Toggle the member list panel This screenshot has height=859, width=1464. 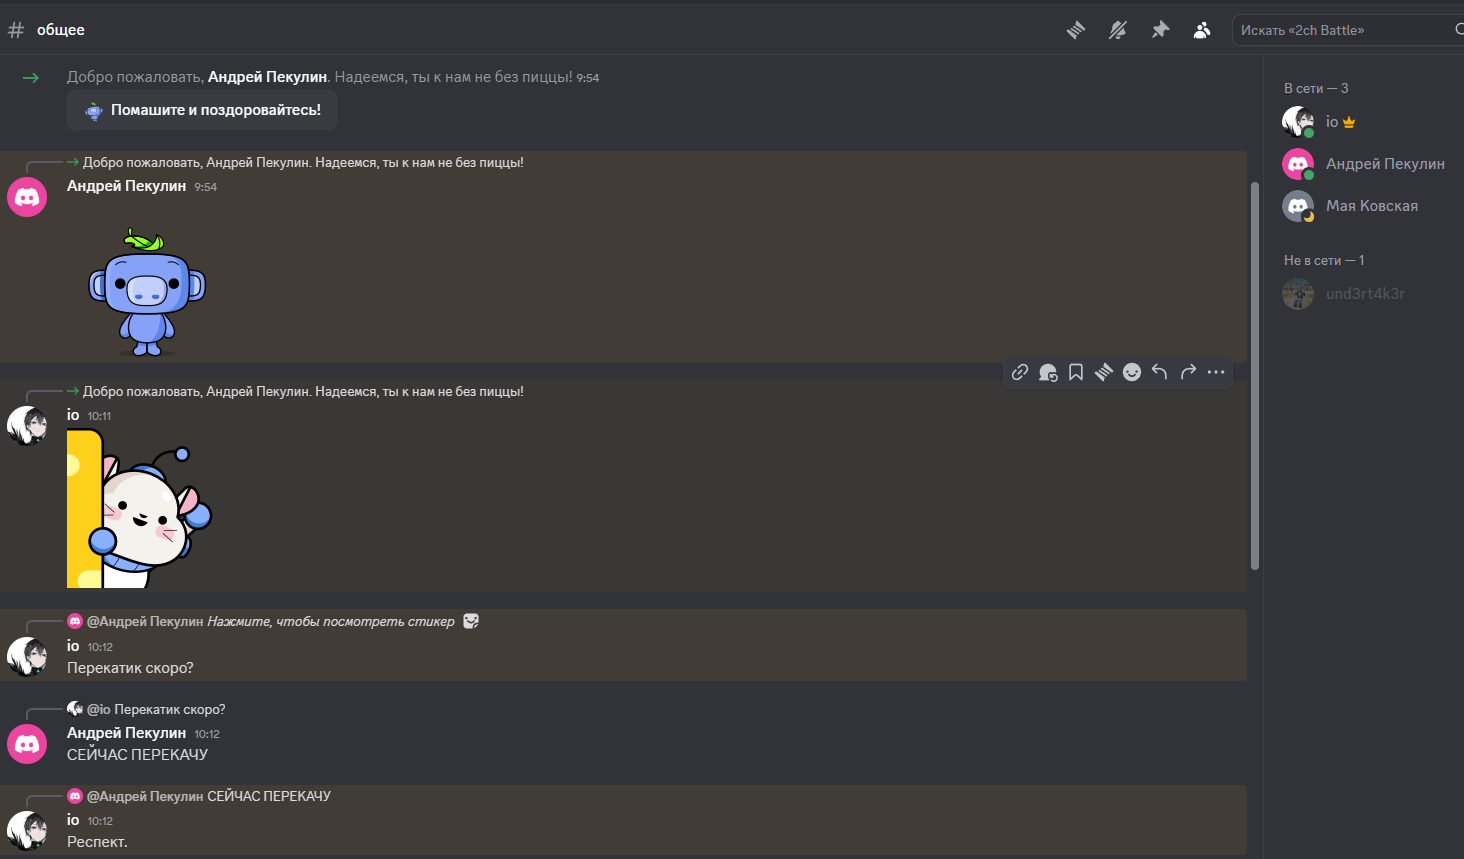1202,30
